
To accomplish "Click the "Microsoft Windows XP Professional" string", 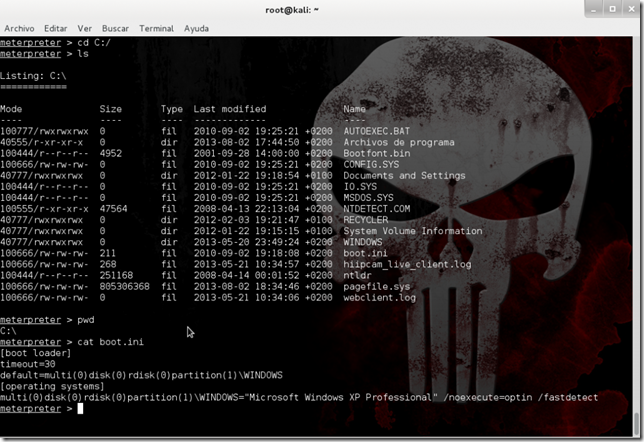I will 340,397.
